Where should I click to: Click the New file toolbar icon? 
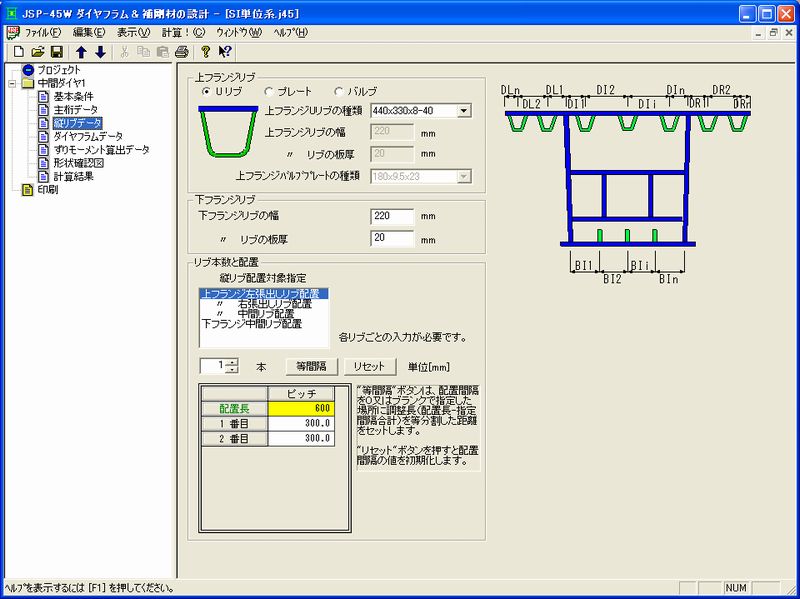coord(20,51)
